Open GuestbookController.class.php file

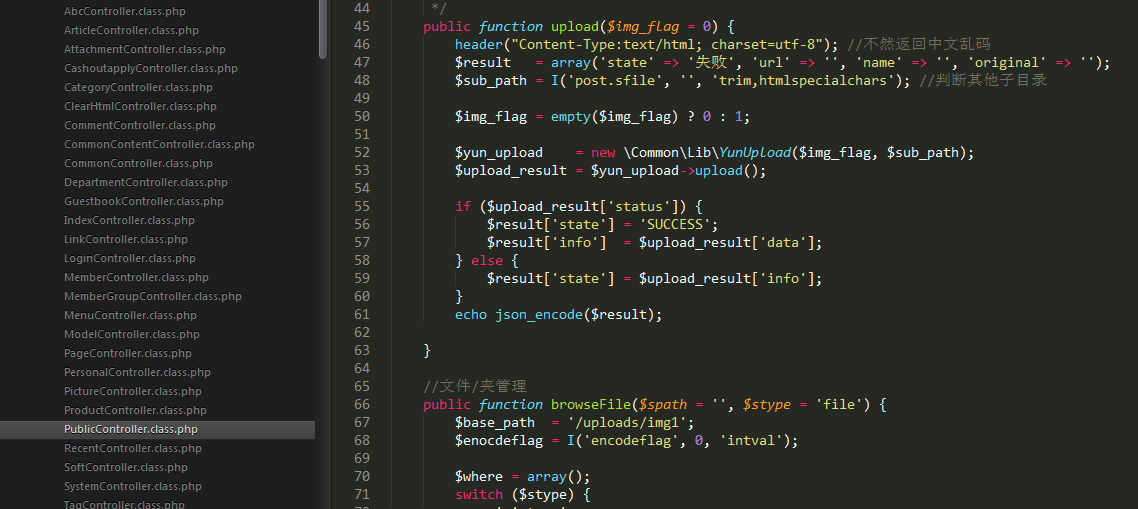pyautogui.click(x=143, y=201)
